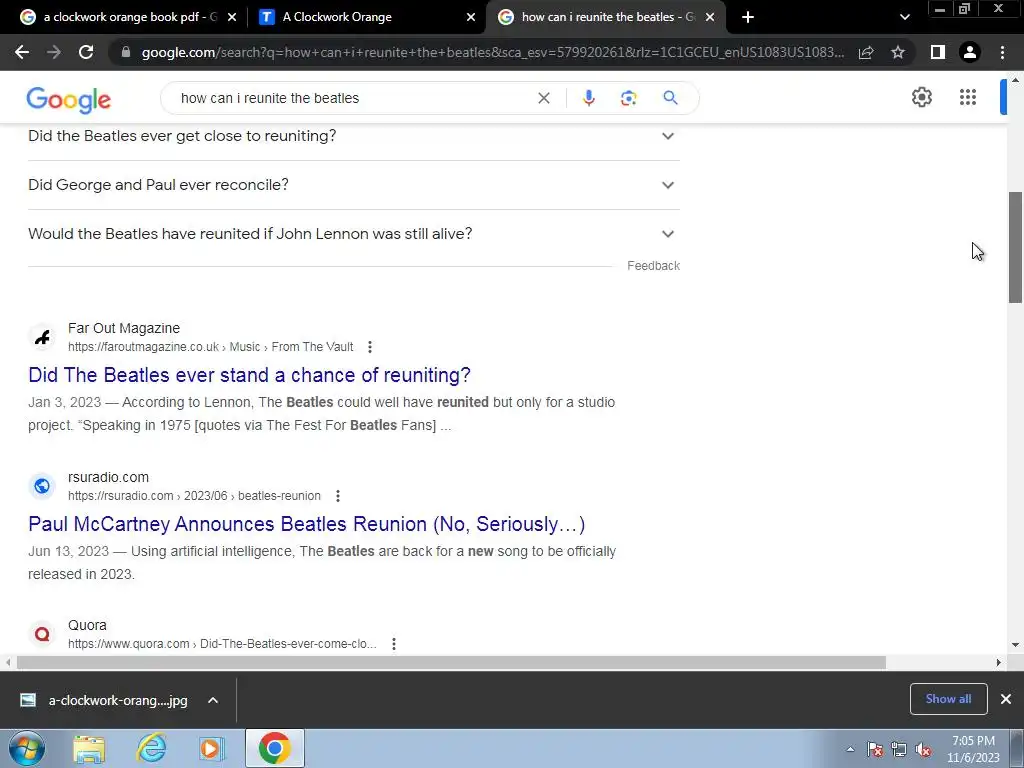Click the muted volume tray icon
Screen dimensions: 1024x768
(923, 750)
